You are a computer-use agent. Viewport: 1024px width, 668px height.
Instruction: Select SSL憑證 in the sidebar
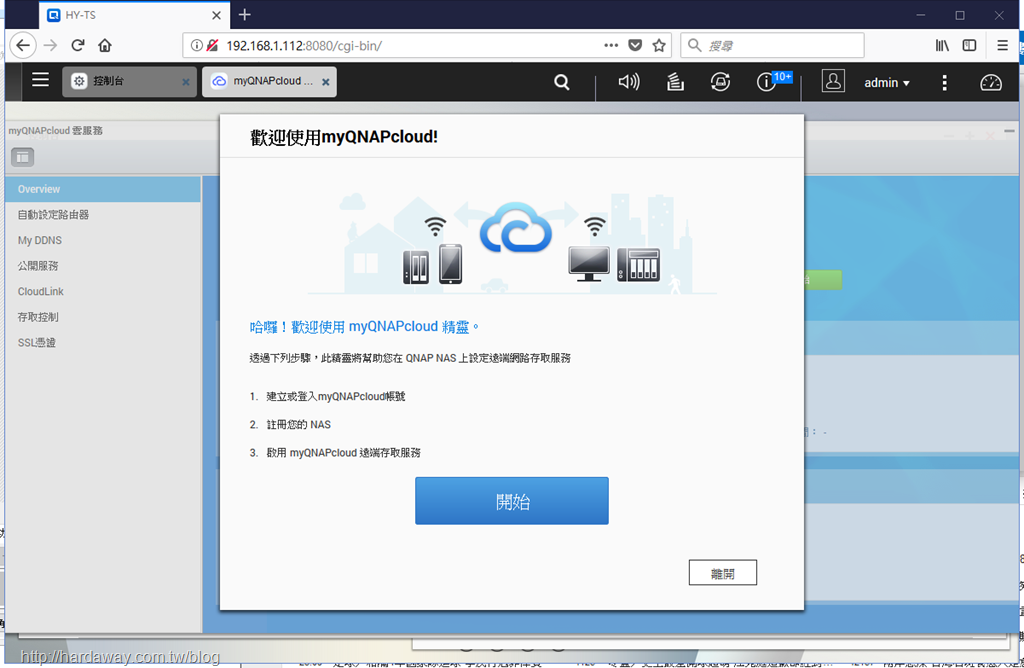coord(103,342)
